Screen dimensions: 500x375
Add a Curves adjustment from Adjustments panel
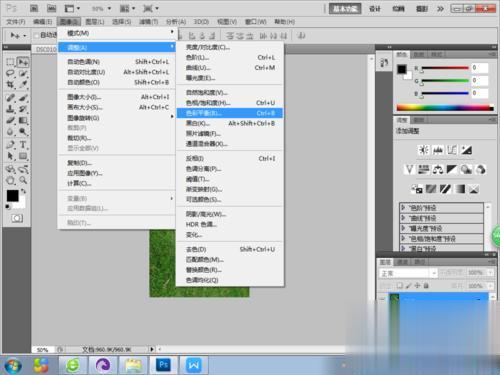pos(452,150)
